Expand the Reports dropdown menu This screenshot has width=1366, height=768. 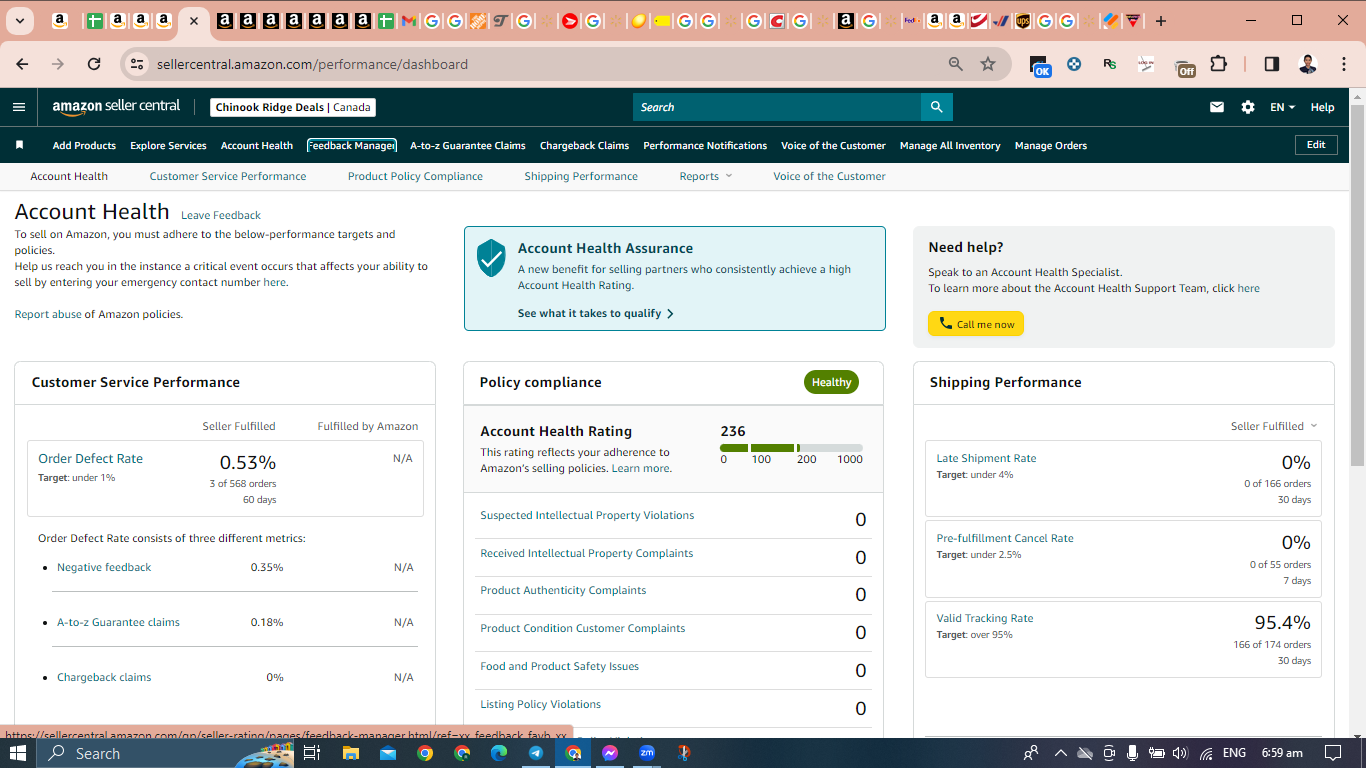706,176
